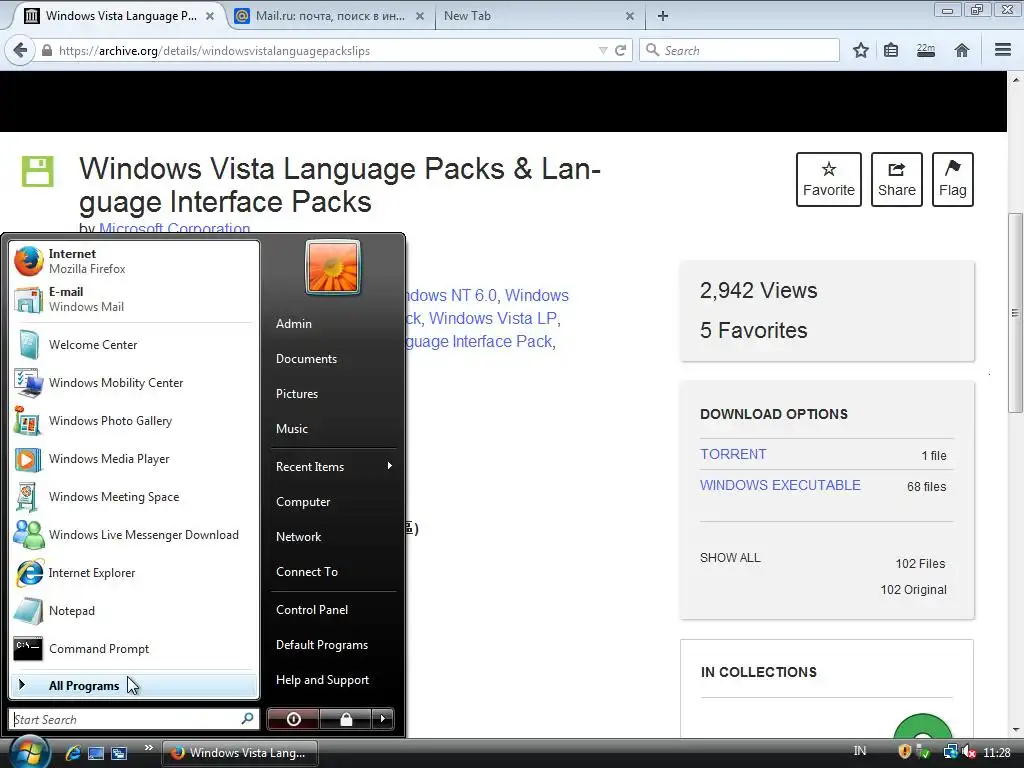Open Pictures from Start menu
Screen dimensions: 1024x768
(297, 394)
